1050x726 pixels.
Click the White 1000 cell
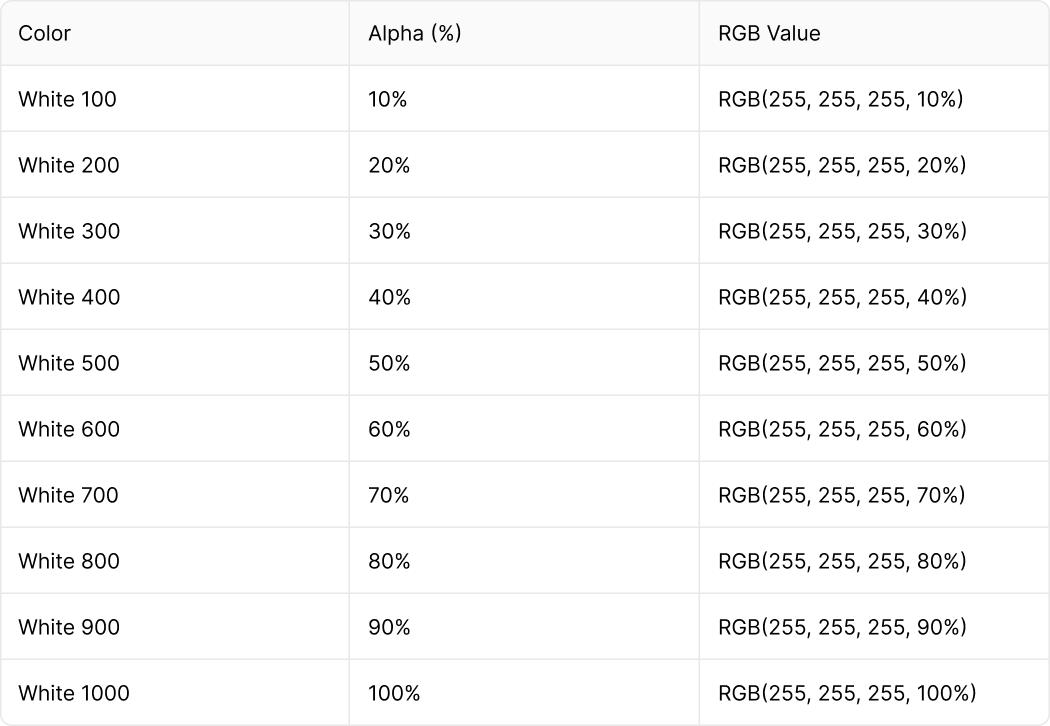point(73,693)
